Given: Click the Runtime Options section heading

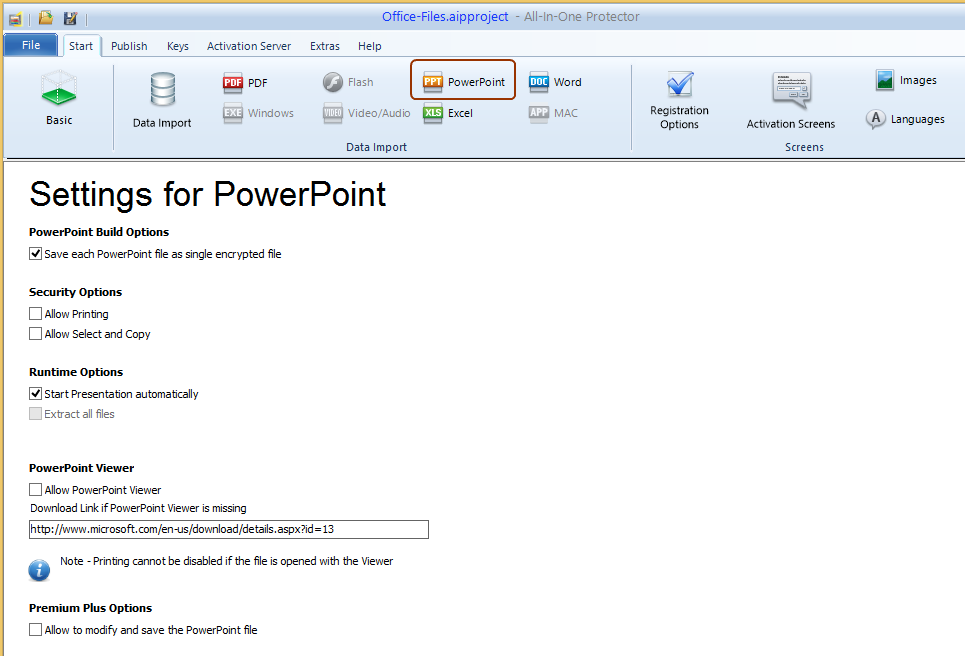Looking at the screenshot, I should click(76, 372).
